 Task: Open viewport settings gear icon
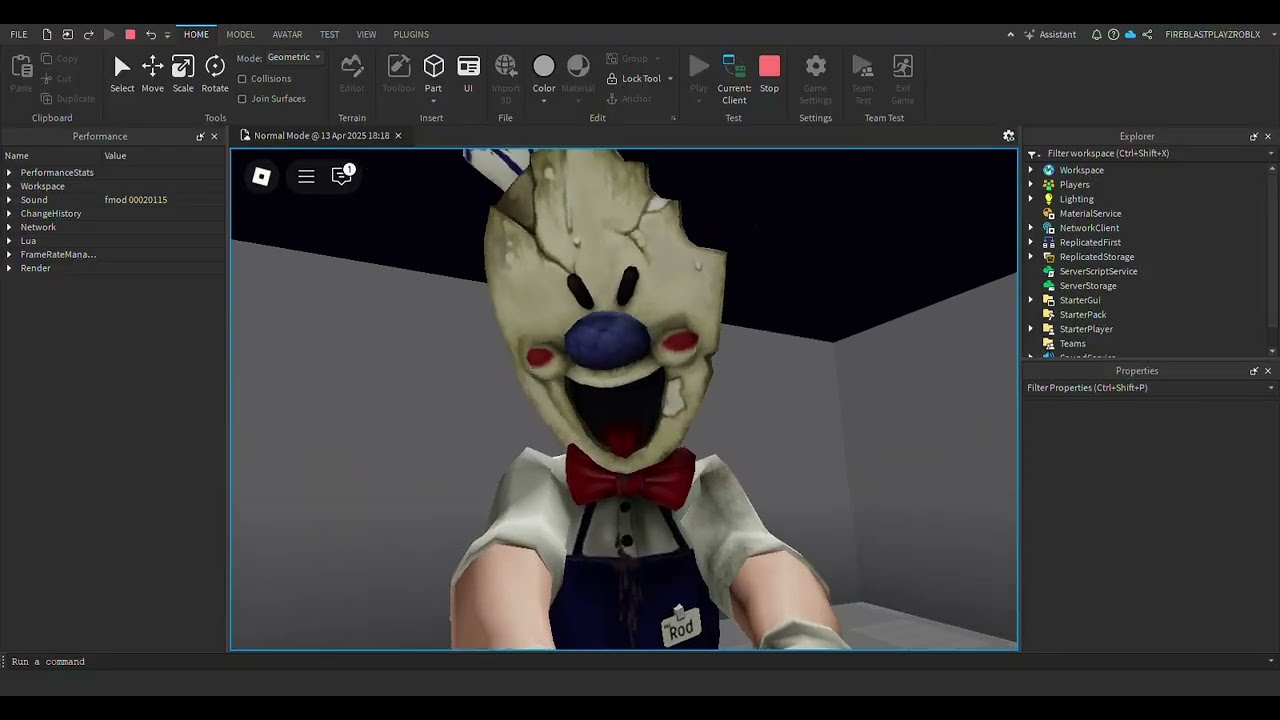coord(1008,136)
